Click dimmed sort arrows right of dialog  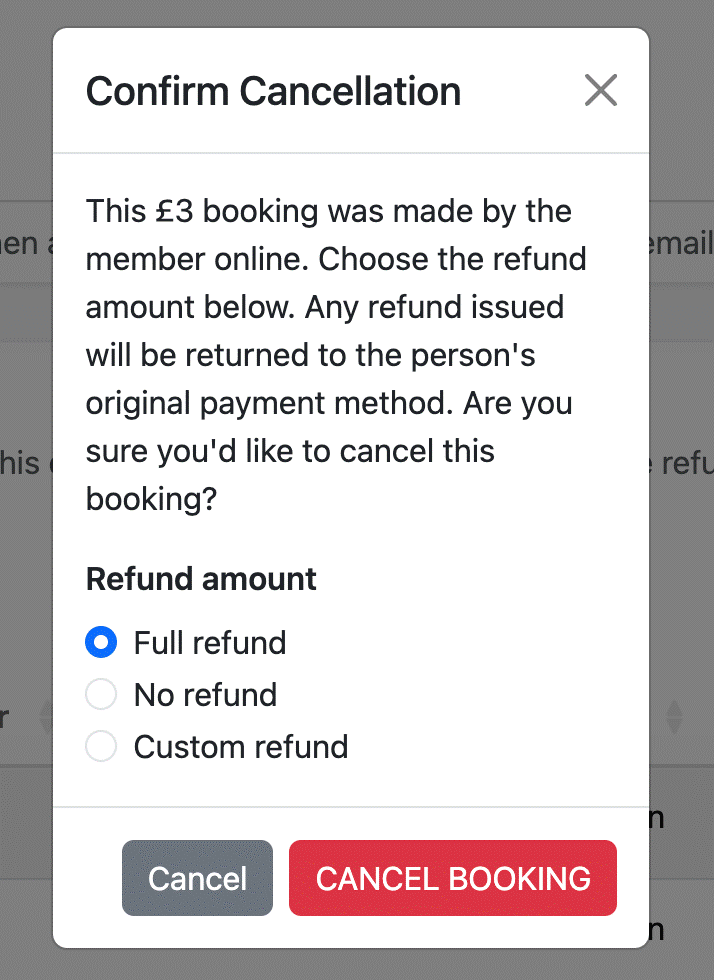coord(674,716)
